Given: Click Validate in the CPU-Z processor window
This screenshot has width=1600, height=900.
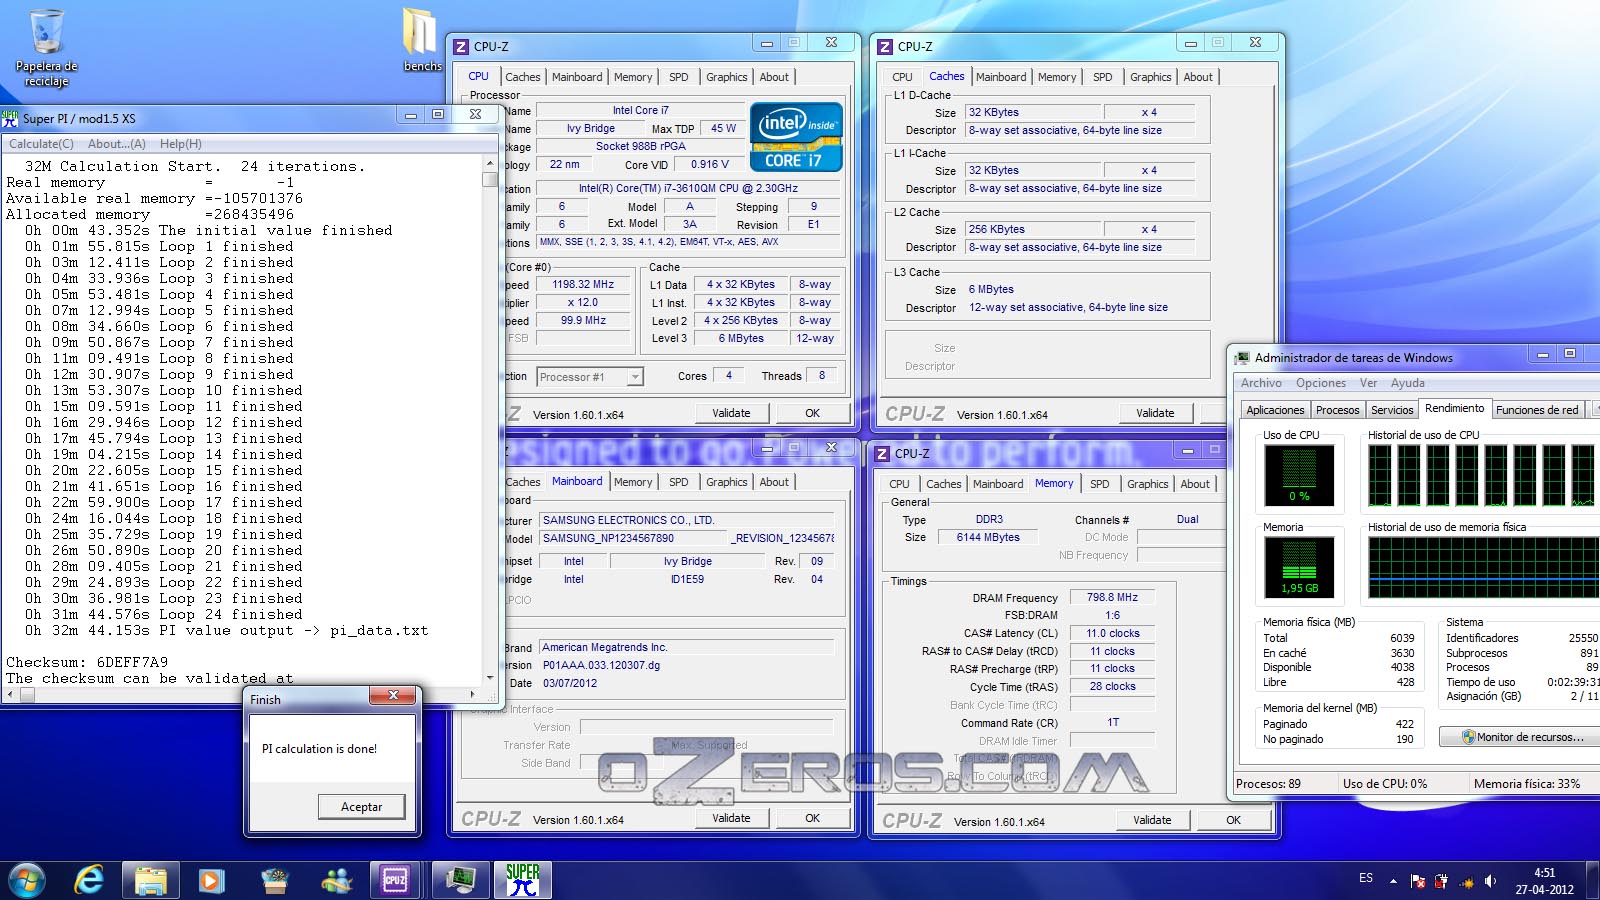Looking at the screenshot, I should pos(731,413).
